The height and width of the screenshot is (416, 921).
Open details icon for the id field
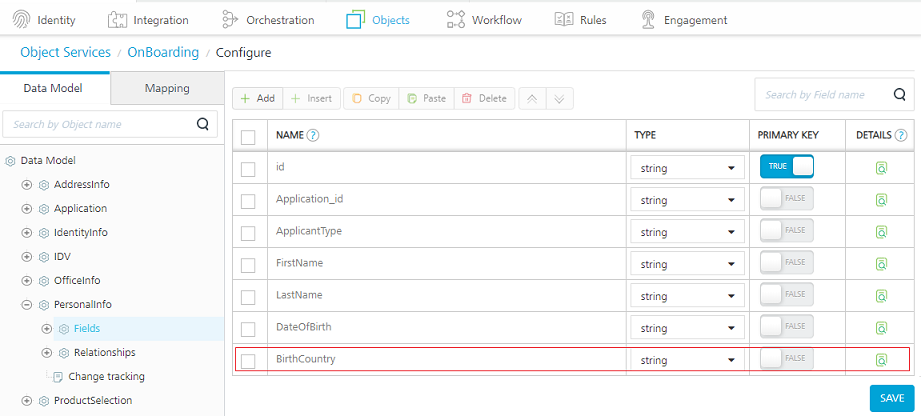881,168
